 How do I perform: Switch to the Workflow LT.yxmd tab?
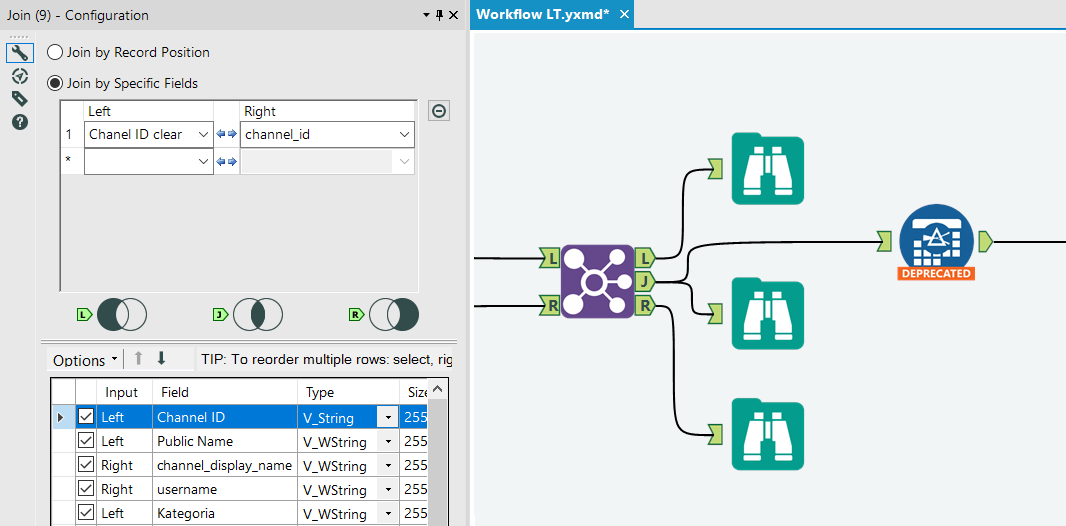click(x=543, y=14)
